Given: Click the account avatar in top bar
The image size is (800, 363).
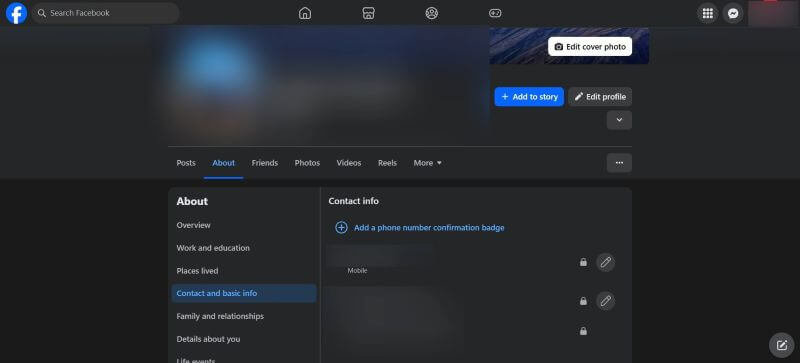Looking at the screenshot, I should tap(771, 13).
